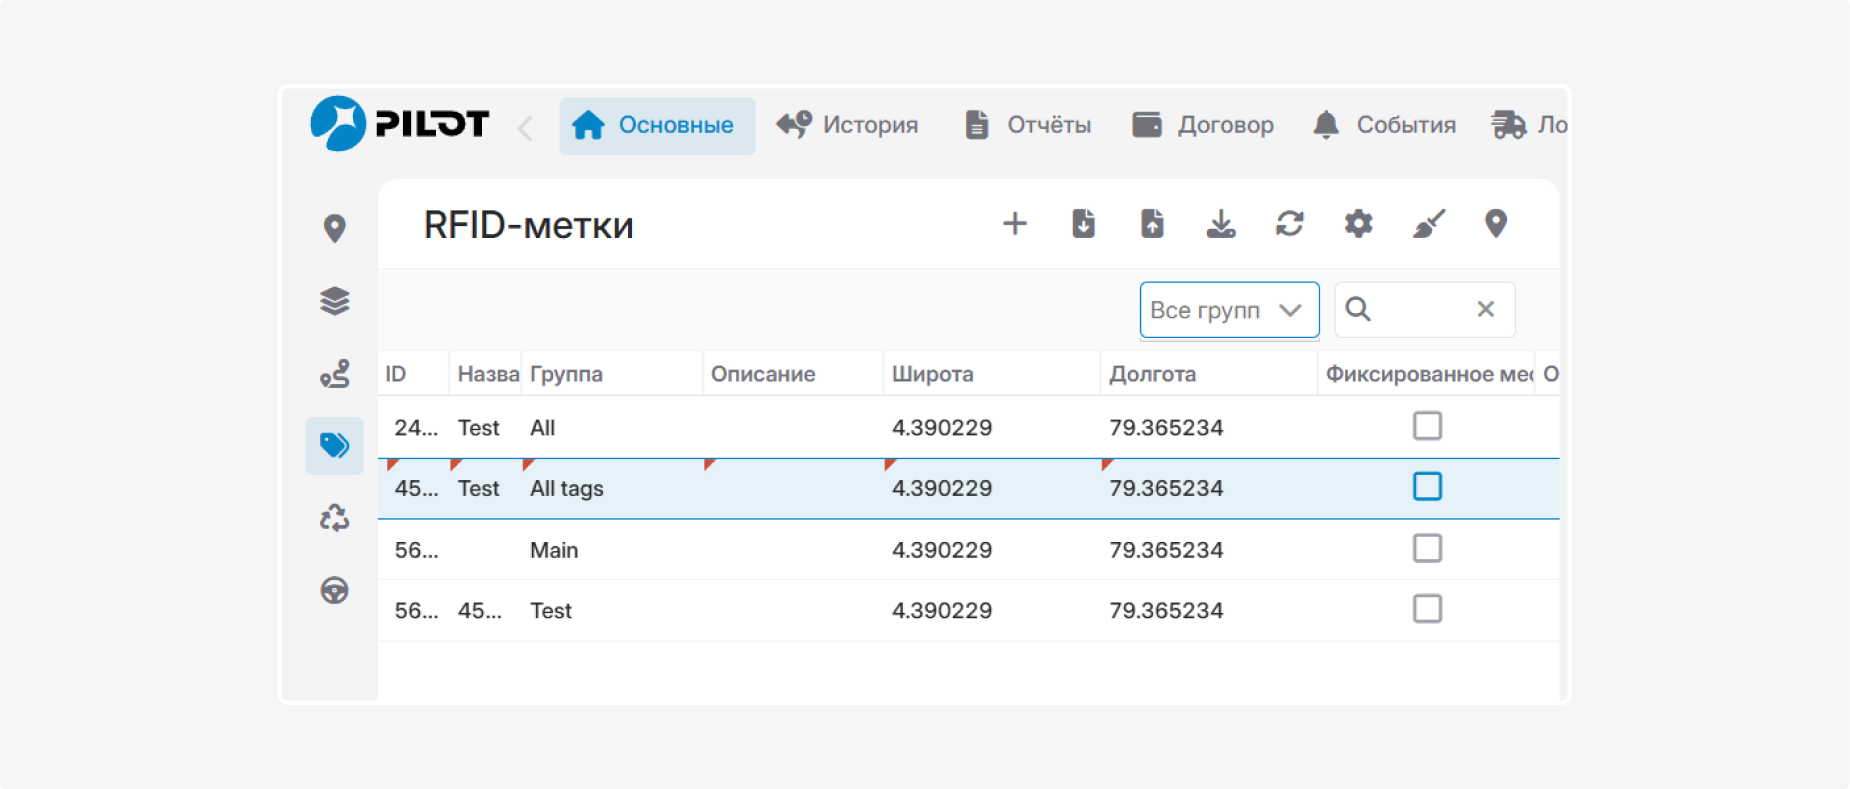This screenshot has width=1850, height=789.
Task: Click longitude 79.365234 in the All tags row
Action: tap(1166, 489)
